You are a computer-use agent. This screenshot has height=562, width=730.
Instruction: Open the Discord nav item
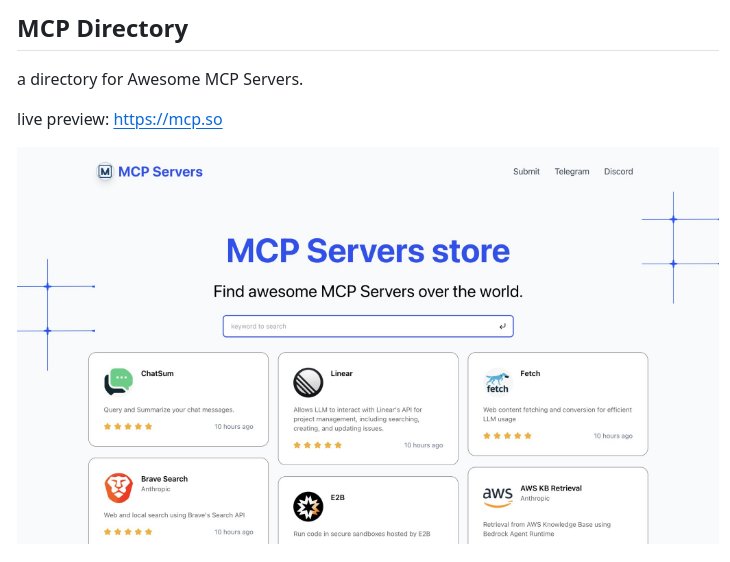[x=618, y=171]
